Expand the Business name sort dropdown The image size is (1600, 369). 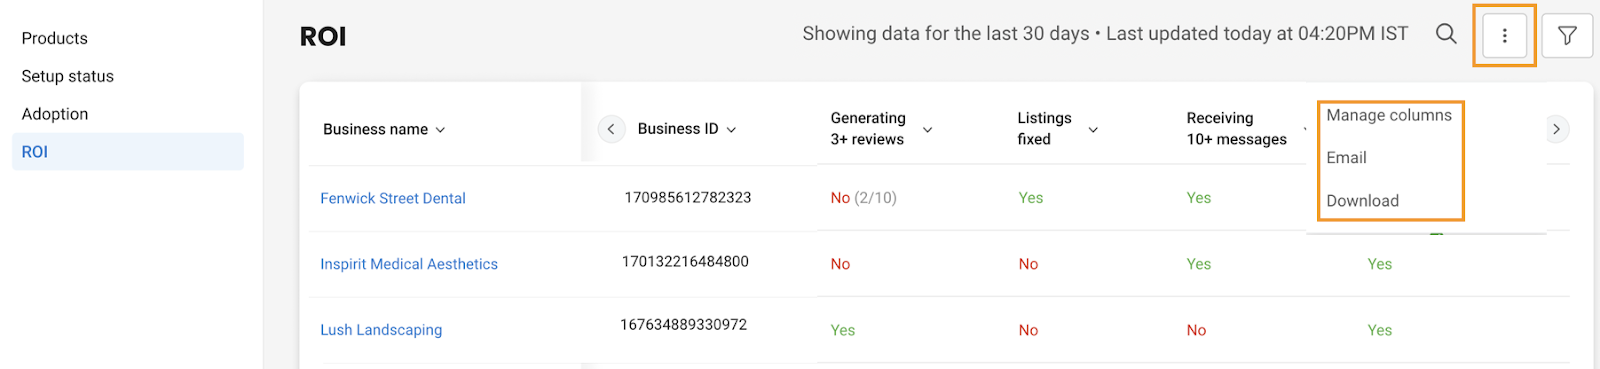(440, 130)
